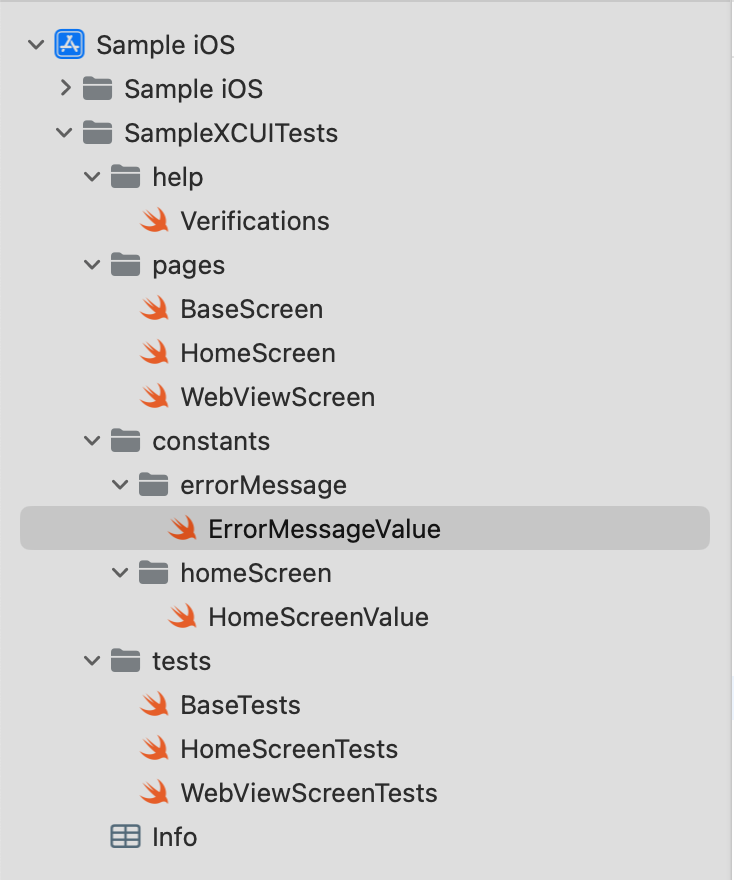Click the plist table icon beside Info
The width and height of the screenshot is (734, 880).
(x=125, y=837)
